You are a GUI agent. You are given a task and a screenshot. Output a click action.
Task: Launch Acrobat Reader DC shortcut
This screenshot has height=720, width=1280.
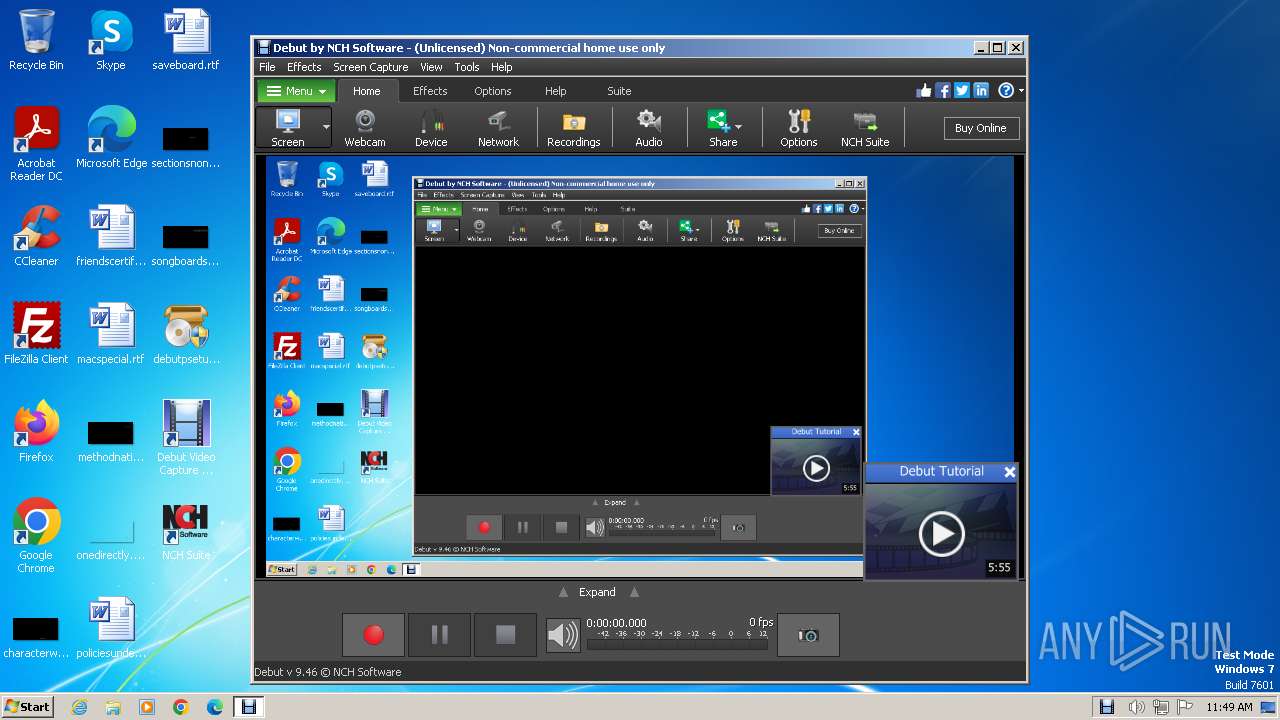[x=36, y=145]
